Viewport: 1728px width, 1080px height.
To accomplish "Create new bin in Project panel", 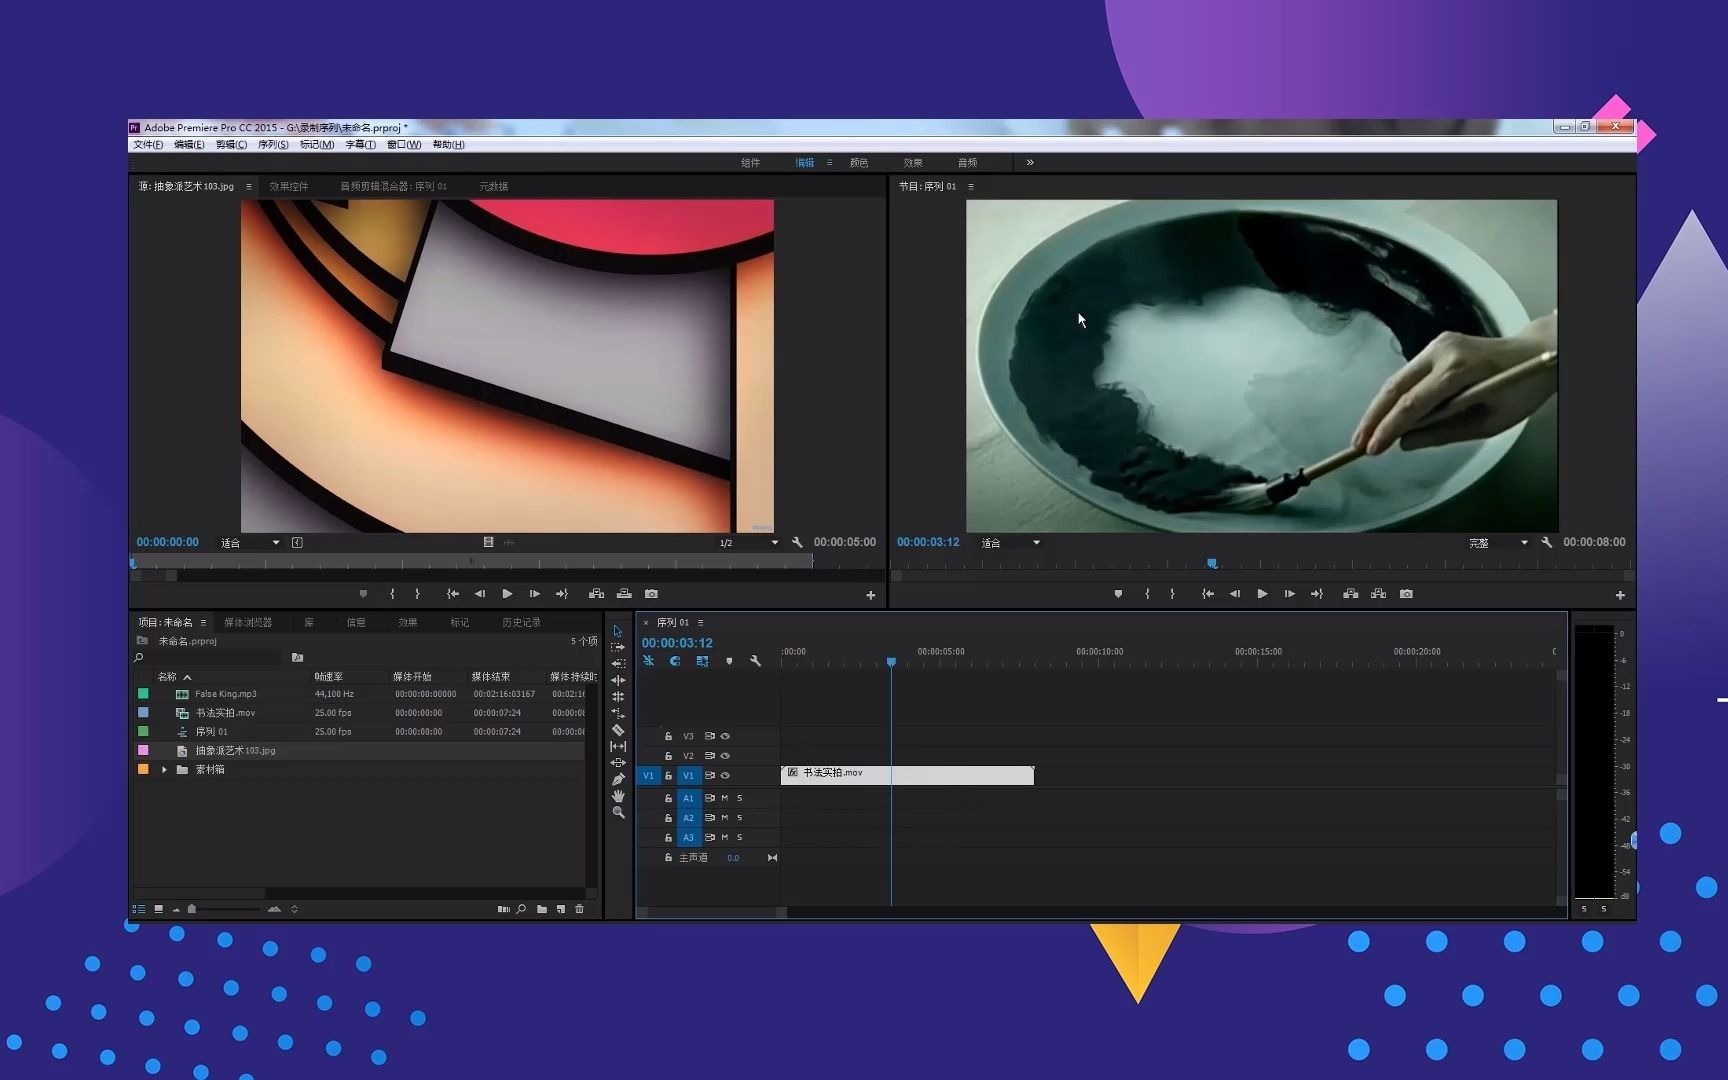I will [541, 909].
